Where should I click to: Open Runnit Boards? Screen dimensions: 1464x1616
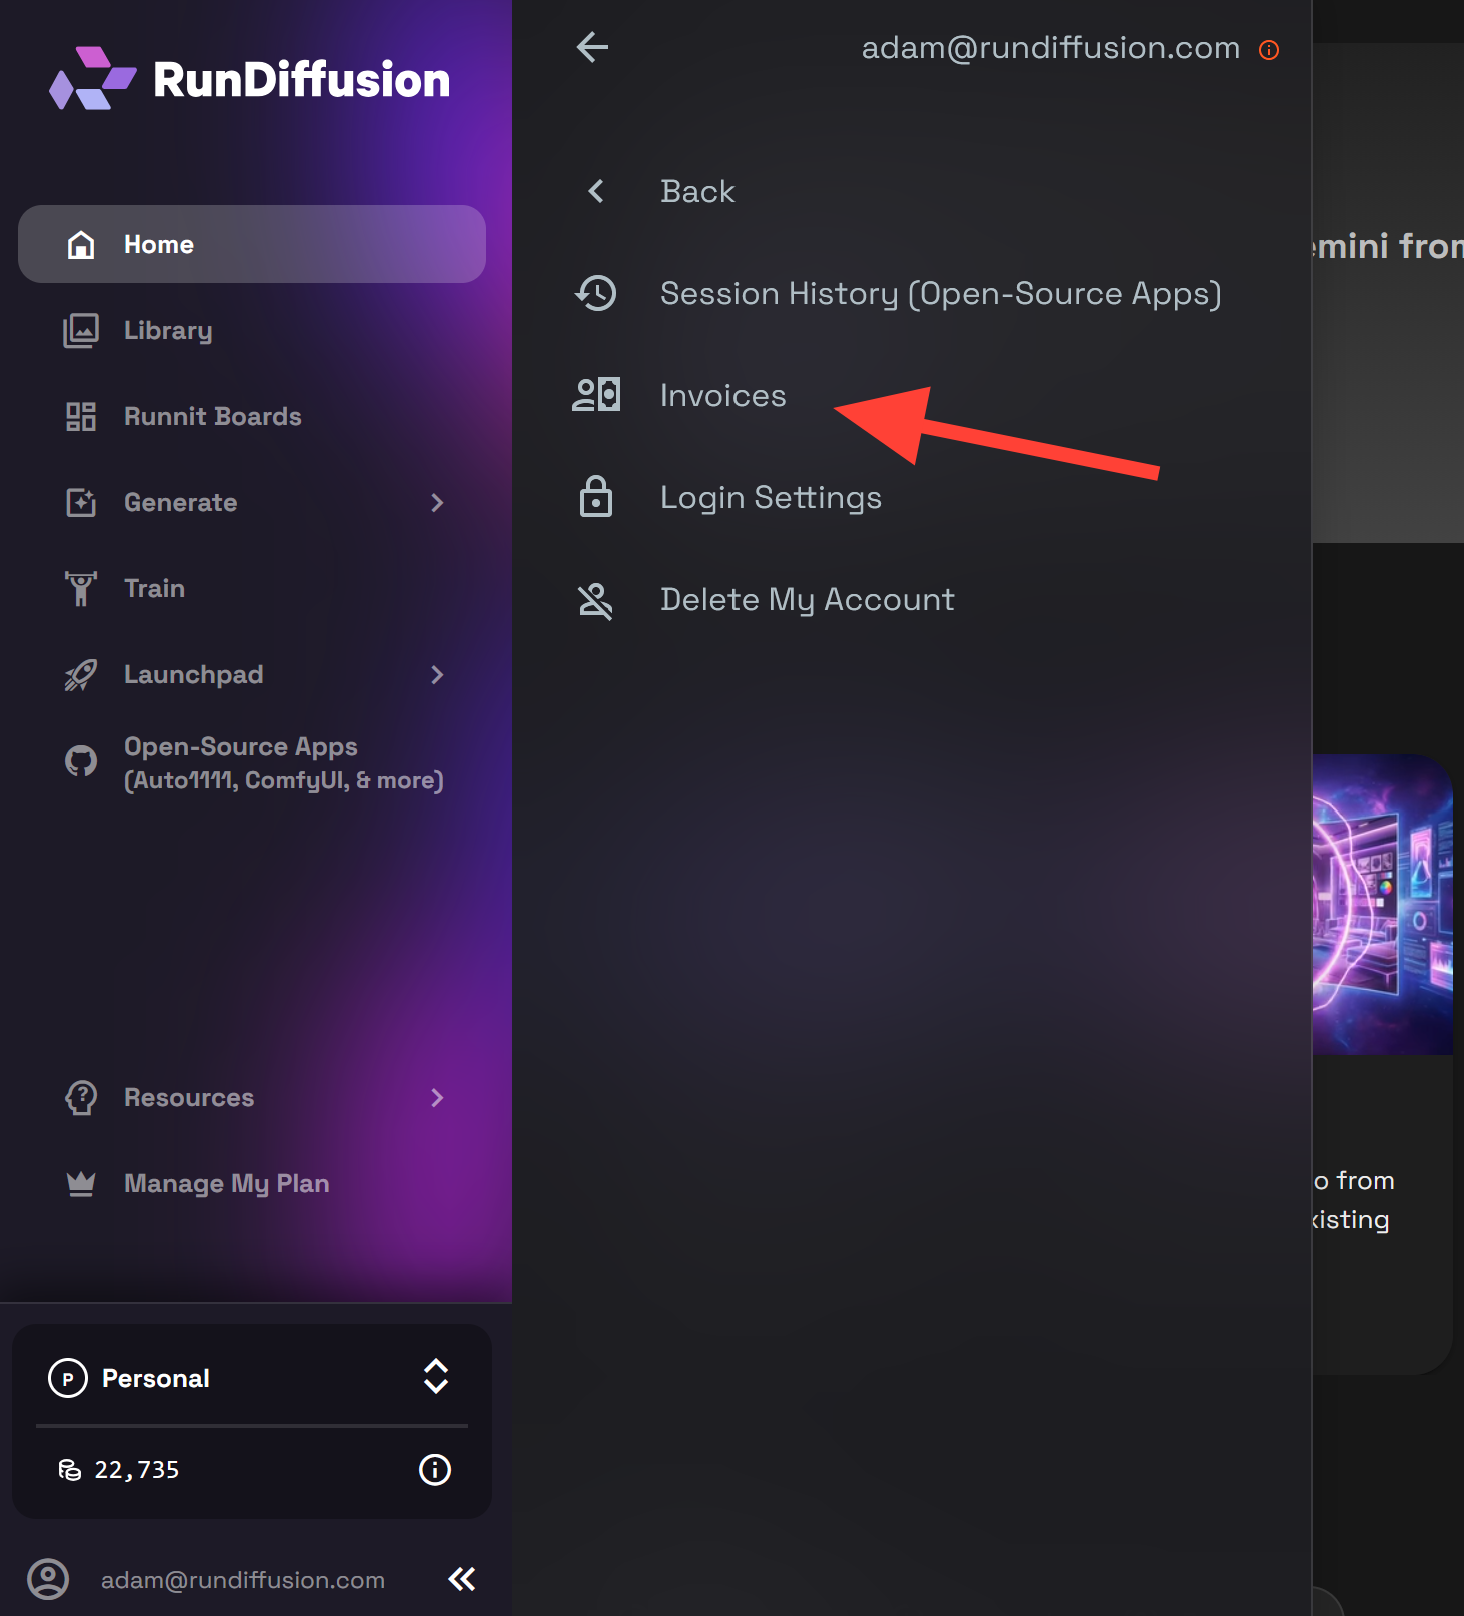pos(252,417)
